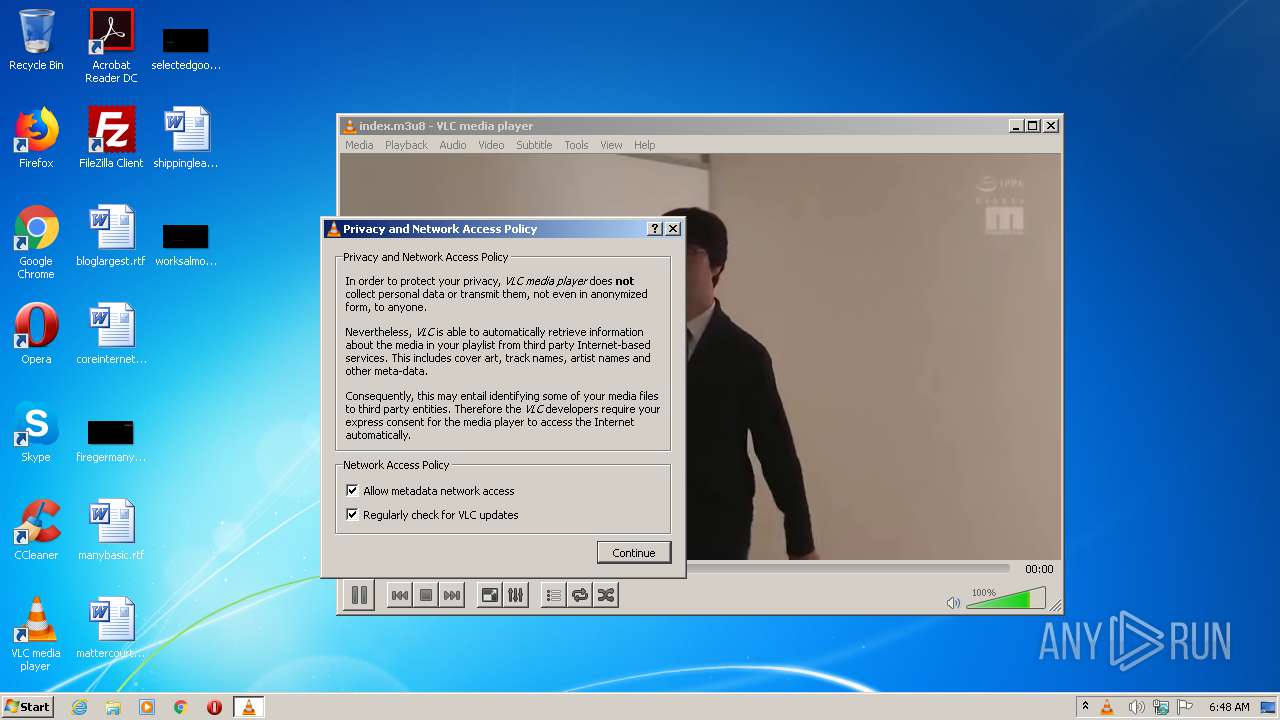Show the VLC playlist
This screenshot has height=720, width=1280.
coord(554,595)
